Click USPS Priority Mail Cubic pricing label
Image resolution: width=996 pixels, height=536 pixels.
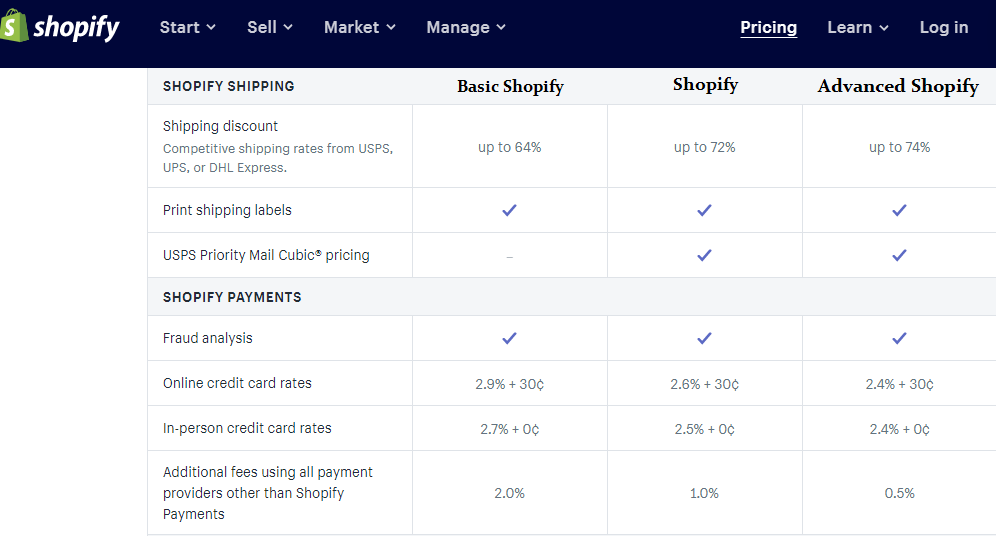click(x=266, y=255)
